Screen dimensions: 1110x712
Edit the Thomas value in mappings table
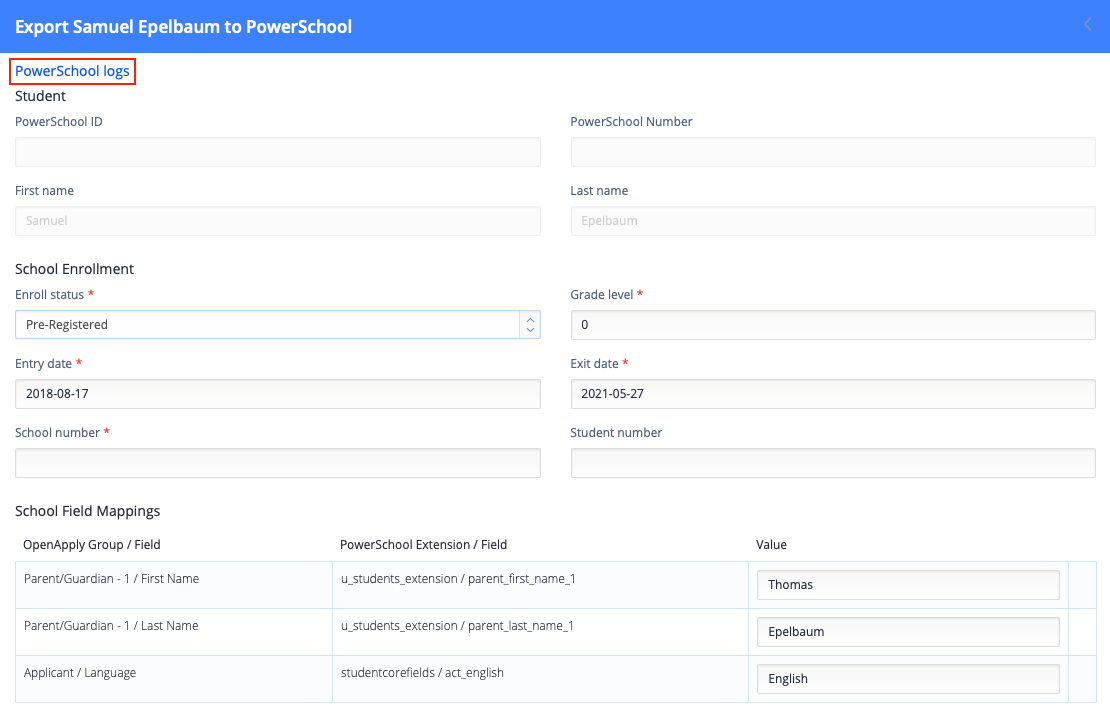pyautogui.click(x=908, y=585)
